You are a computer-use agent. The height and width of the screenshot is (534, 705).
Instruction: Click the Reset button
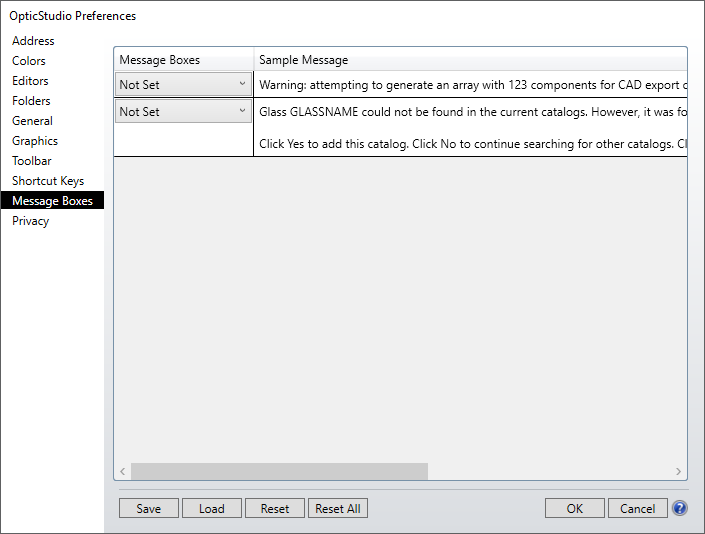point(275,508)
